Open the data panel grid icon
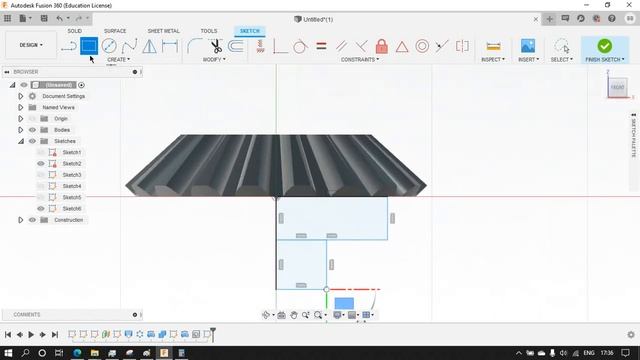The height and width of the screenshot is (360, 640). tap(7, 18)
